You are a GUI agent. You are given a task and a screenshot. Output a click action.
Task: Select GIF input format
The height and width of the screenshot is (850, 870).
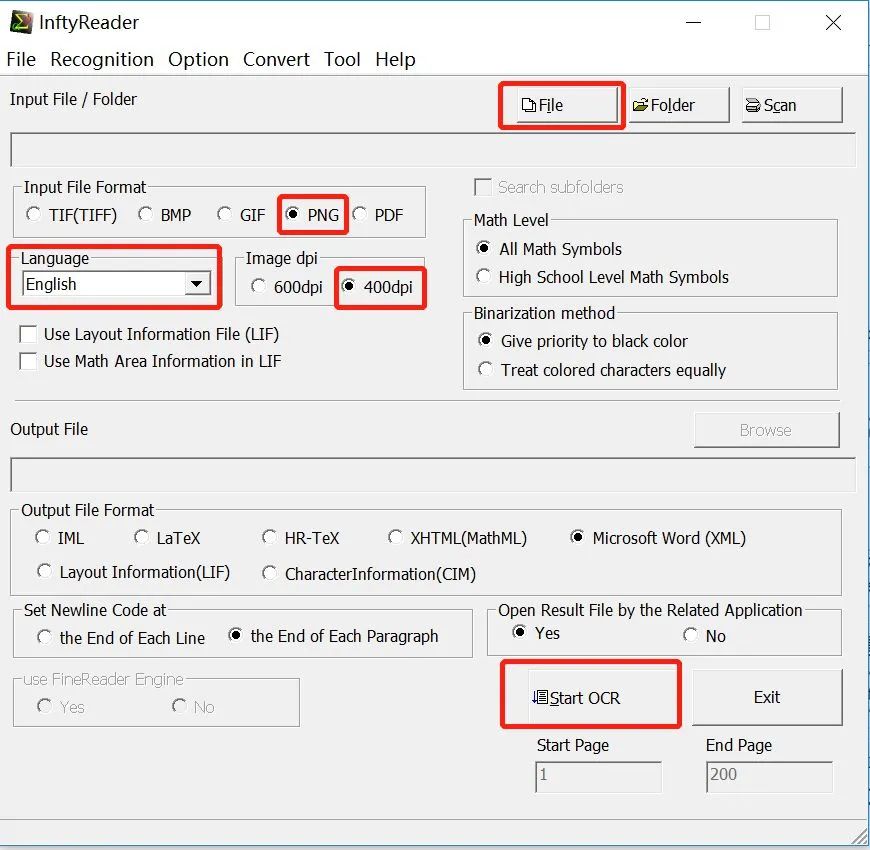[241, 215]
